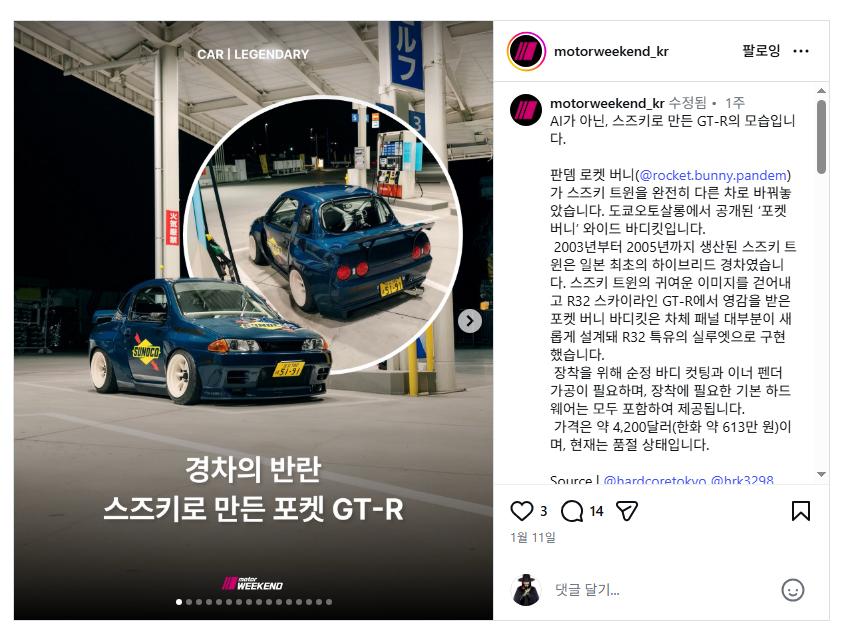Jump to the last carousel indicator dot
Screen dimensions: 848x639
tap(329, 602)
